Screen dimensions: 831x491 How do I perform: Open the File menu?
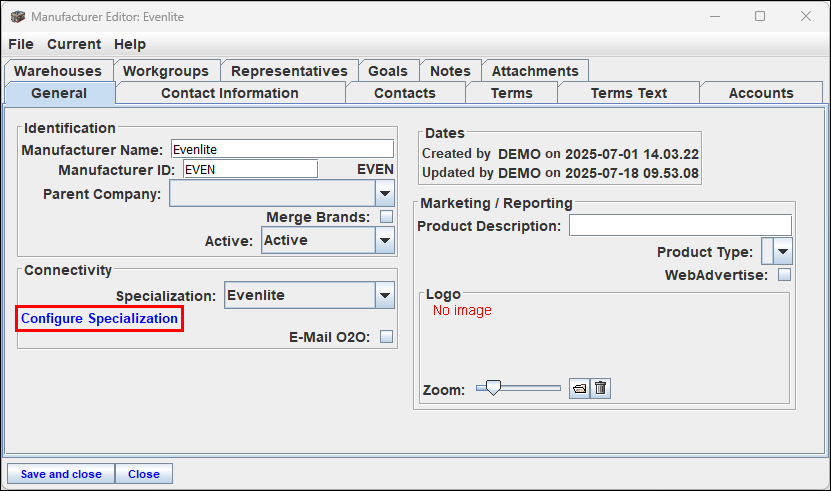click(x=21, y=44)
